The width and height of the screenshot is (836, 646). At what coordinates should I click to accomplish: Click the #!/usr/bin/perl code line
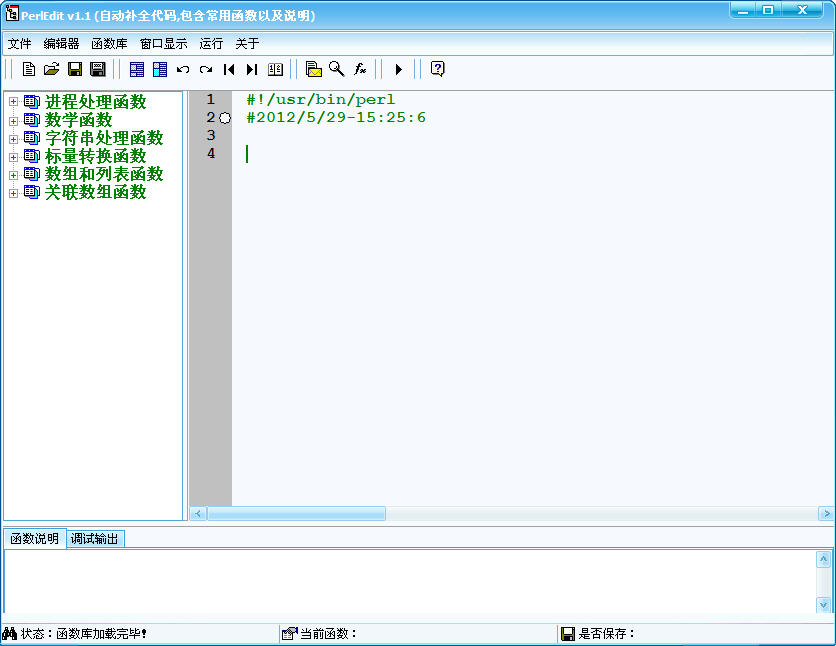pos(320,100)
